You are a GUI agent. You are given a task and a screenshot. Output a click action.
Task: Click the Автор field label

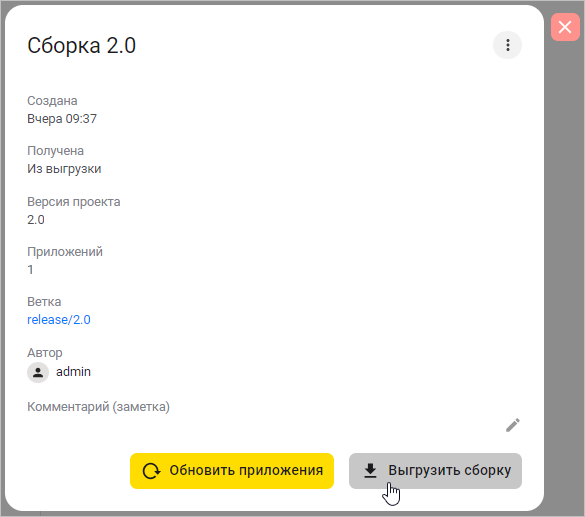pos(45,352)
